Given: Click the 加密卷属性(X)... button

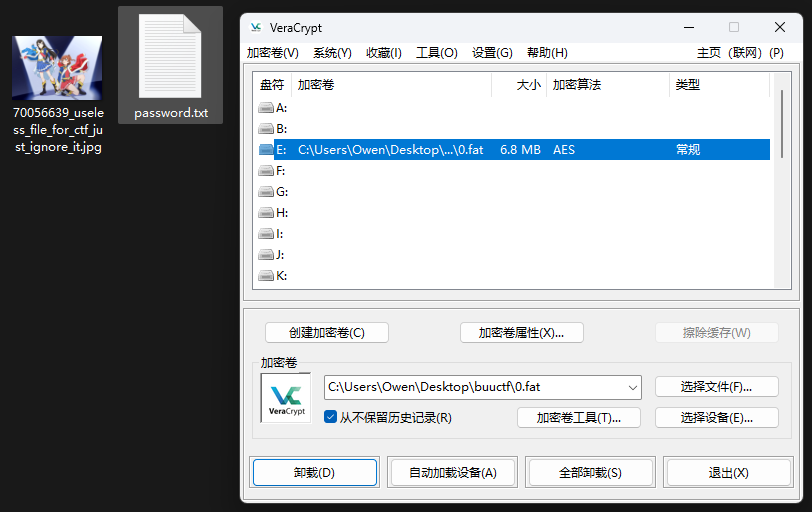Looking at the screenshot, I should [521, 332].
